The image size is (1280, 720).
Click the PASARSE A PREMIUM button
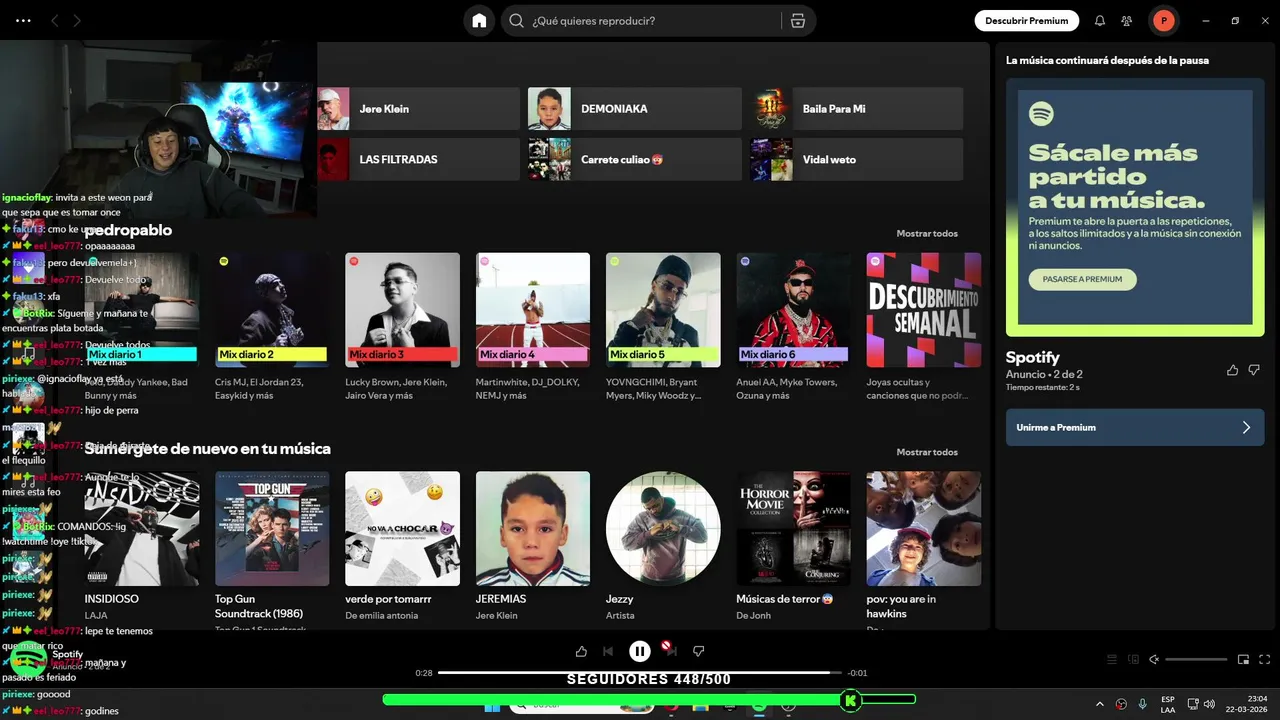coord(1083,279)
